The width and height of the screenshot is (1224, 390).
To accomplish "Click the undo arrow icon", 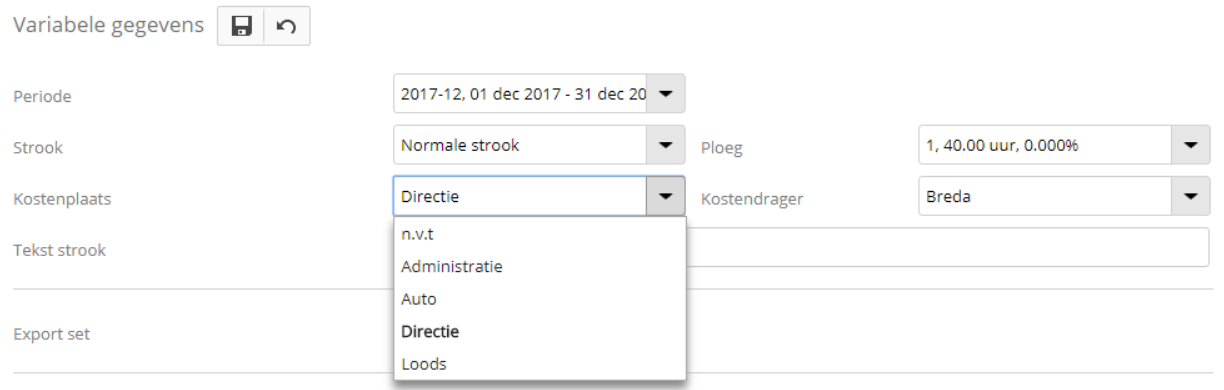I will coord(287,28).
